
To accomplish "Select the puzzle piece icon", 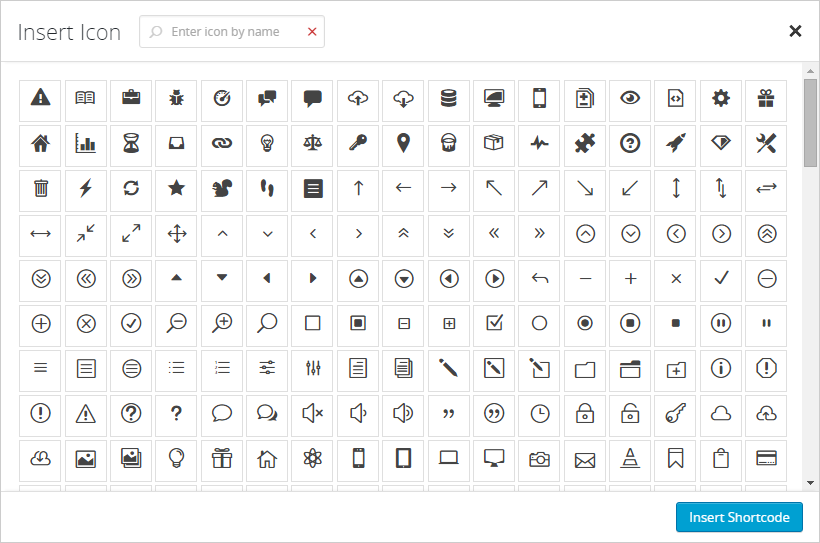I will tap(585, 143).
